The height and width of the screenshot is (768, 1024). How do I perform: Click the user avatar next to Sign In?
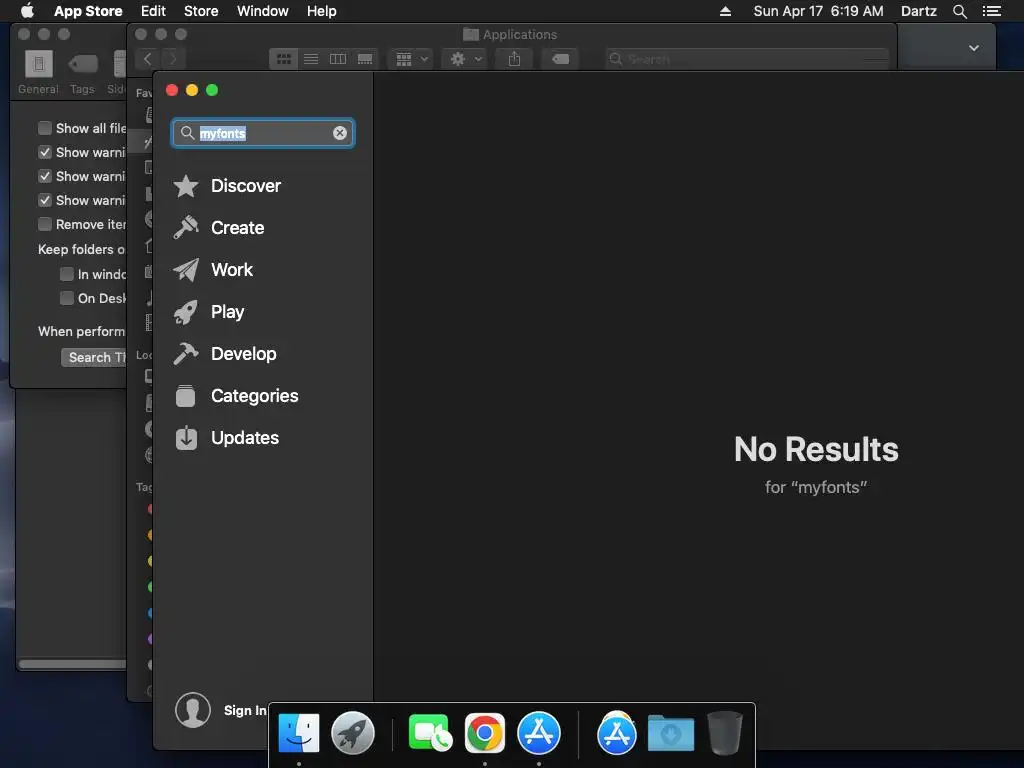(193, 710)
